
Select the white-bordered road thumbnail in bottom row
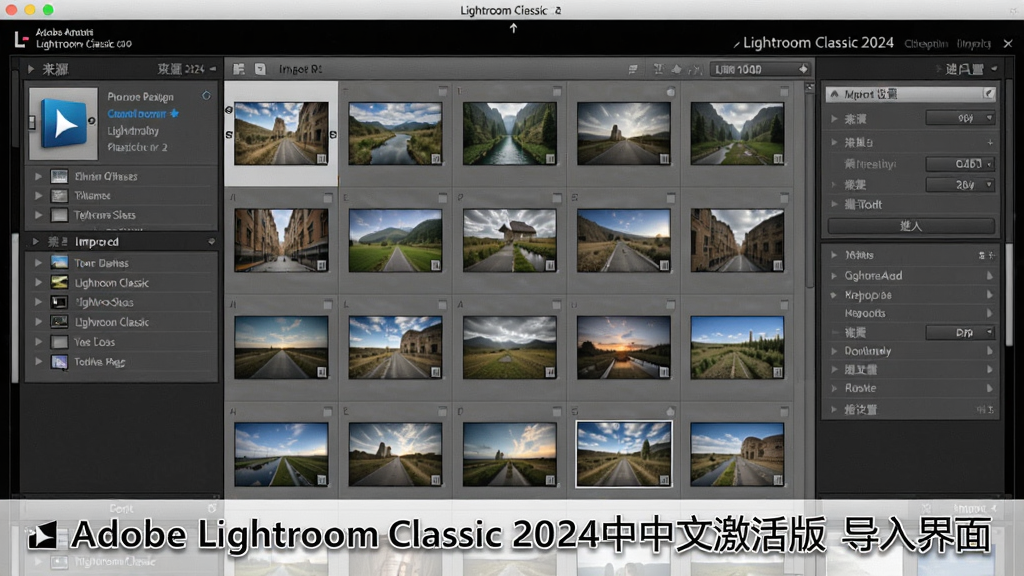(624, 454)
